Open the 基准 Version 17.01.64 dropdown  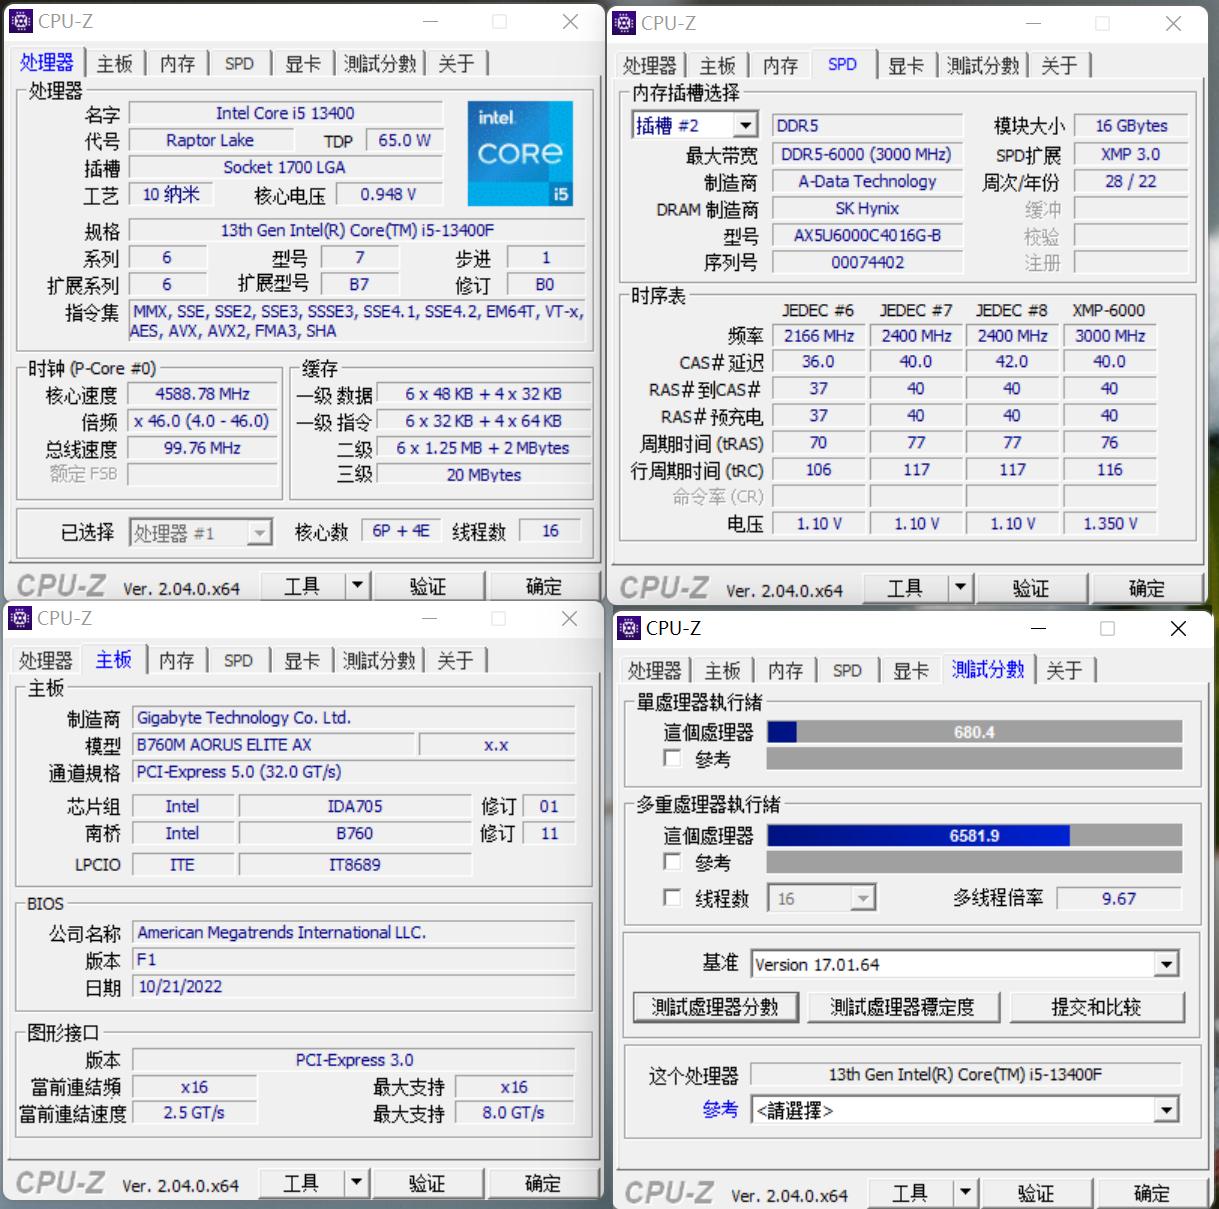pos(1166,963)
